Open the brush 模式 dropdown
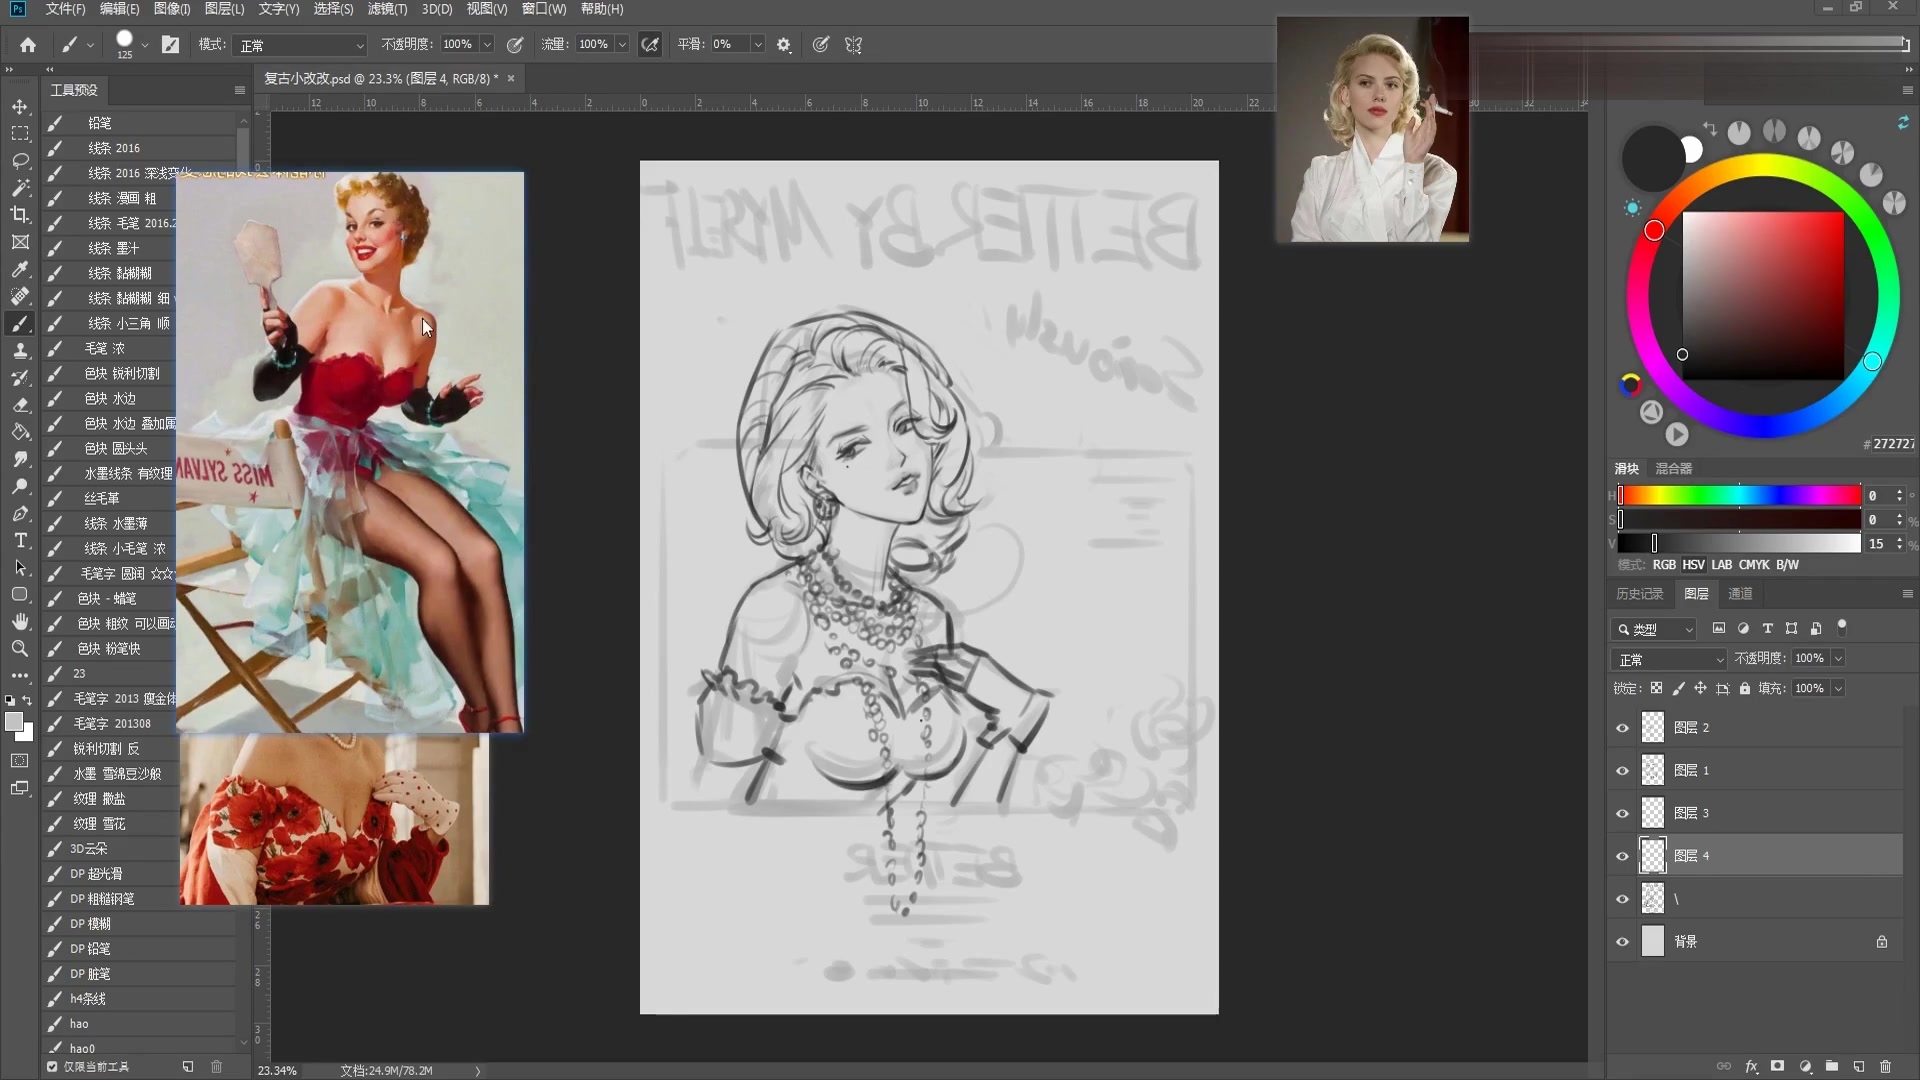 tap(301, 45)
